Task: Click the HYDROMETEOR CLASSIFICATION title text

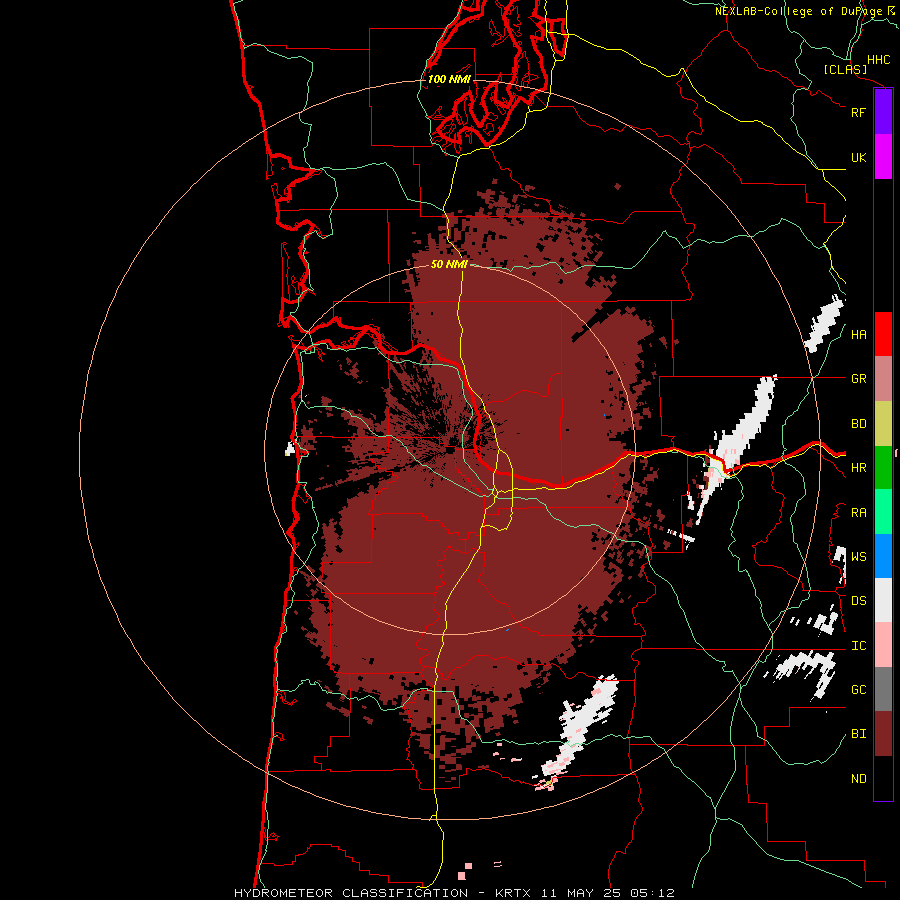Action: pyautogui.click(x=351, y=893)
